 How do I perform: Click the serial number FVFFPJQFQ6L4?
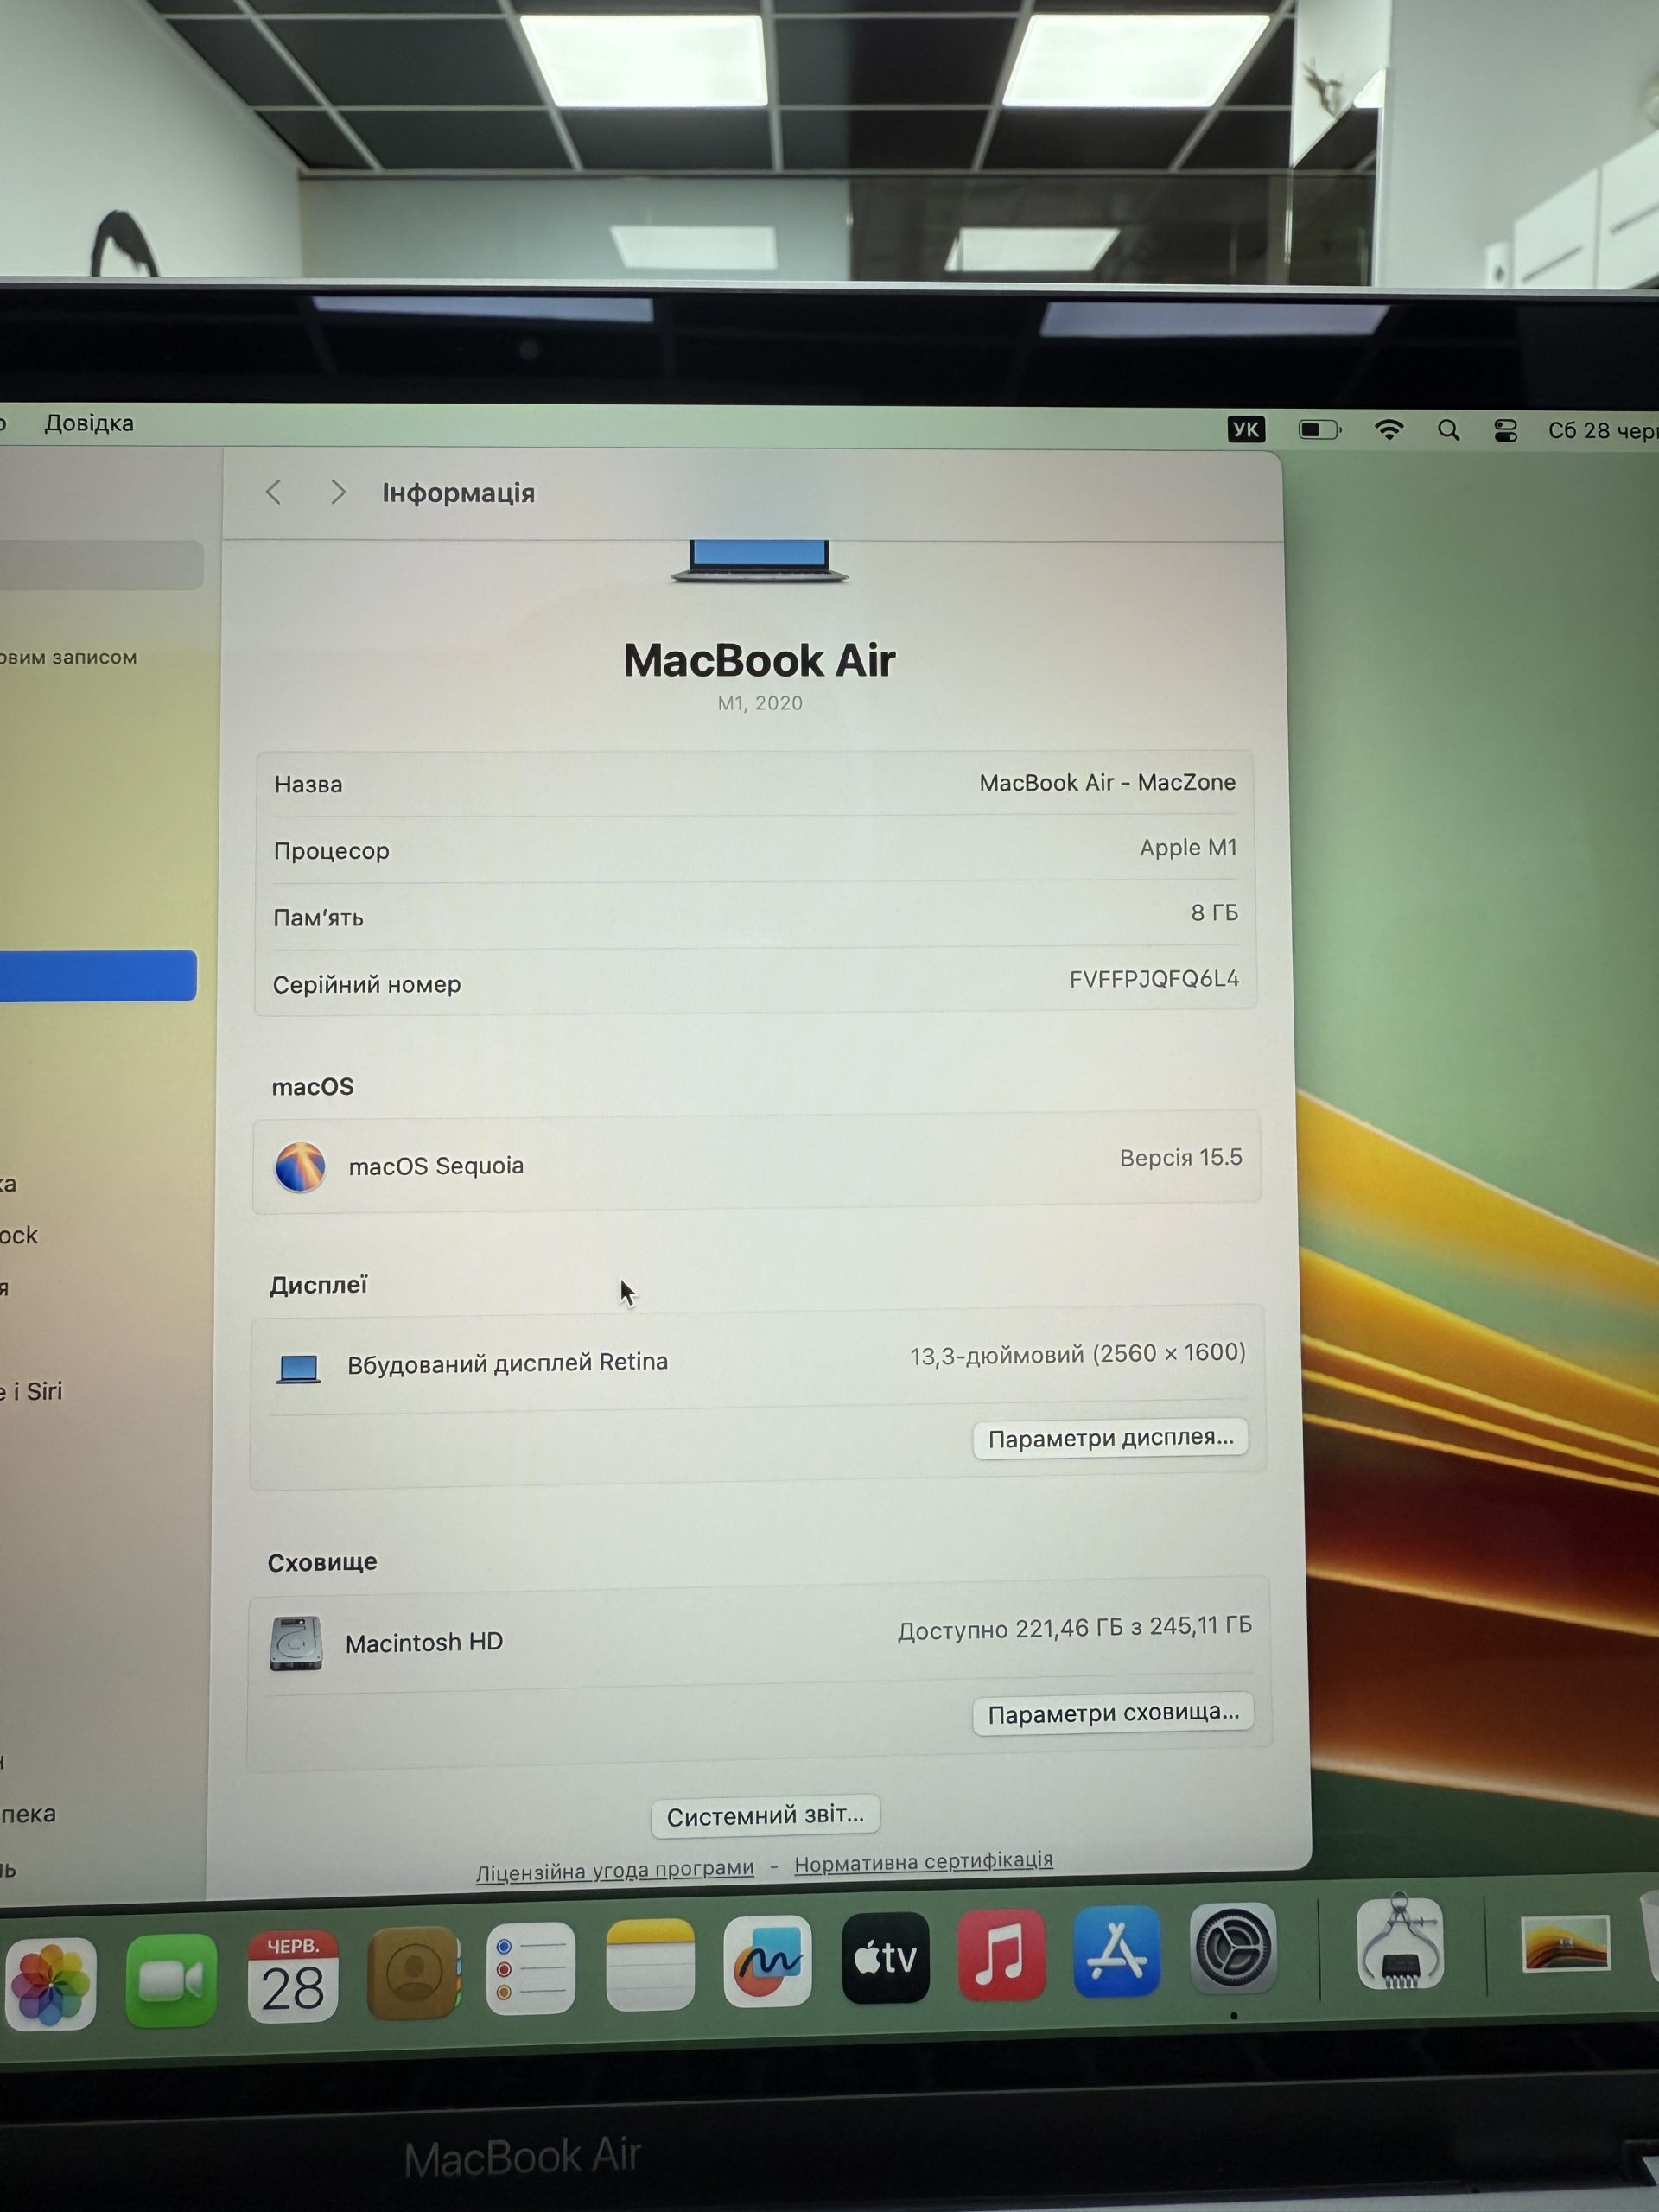1154,978
